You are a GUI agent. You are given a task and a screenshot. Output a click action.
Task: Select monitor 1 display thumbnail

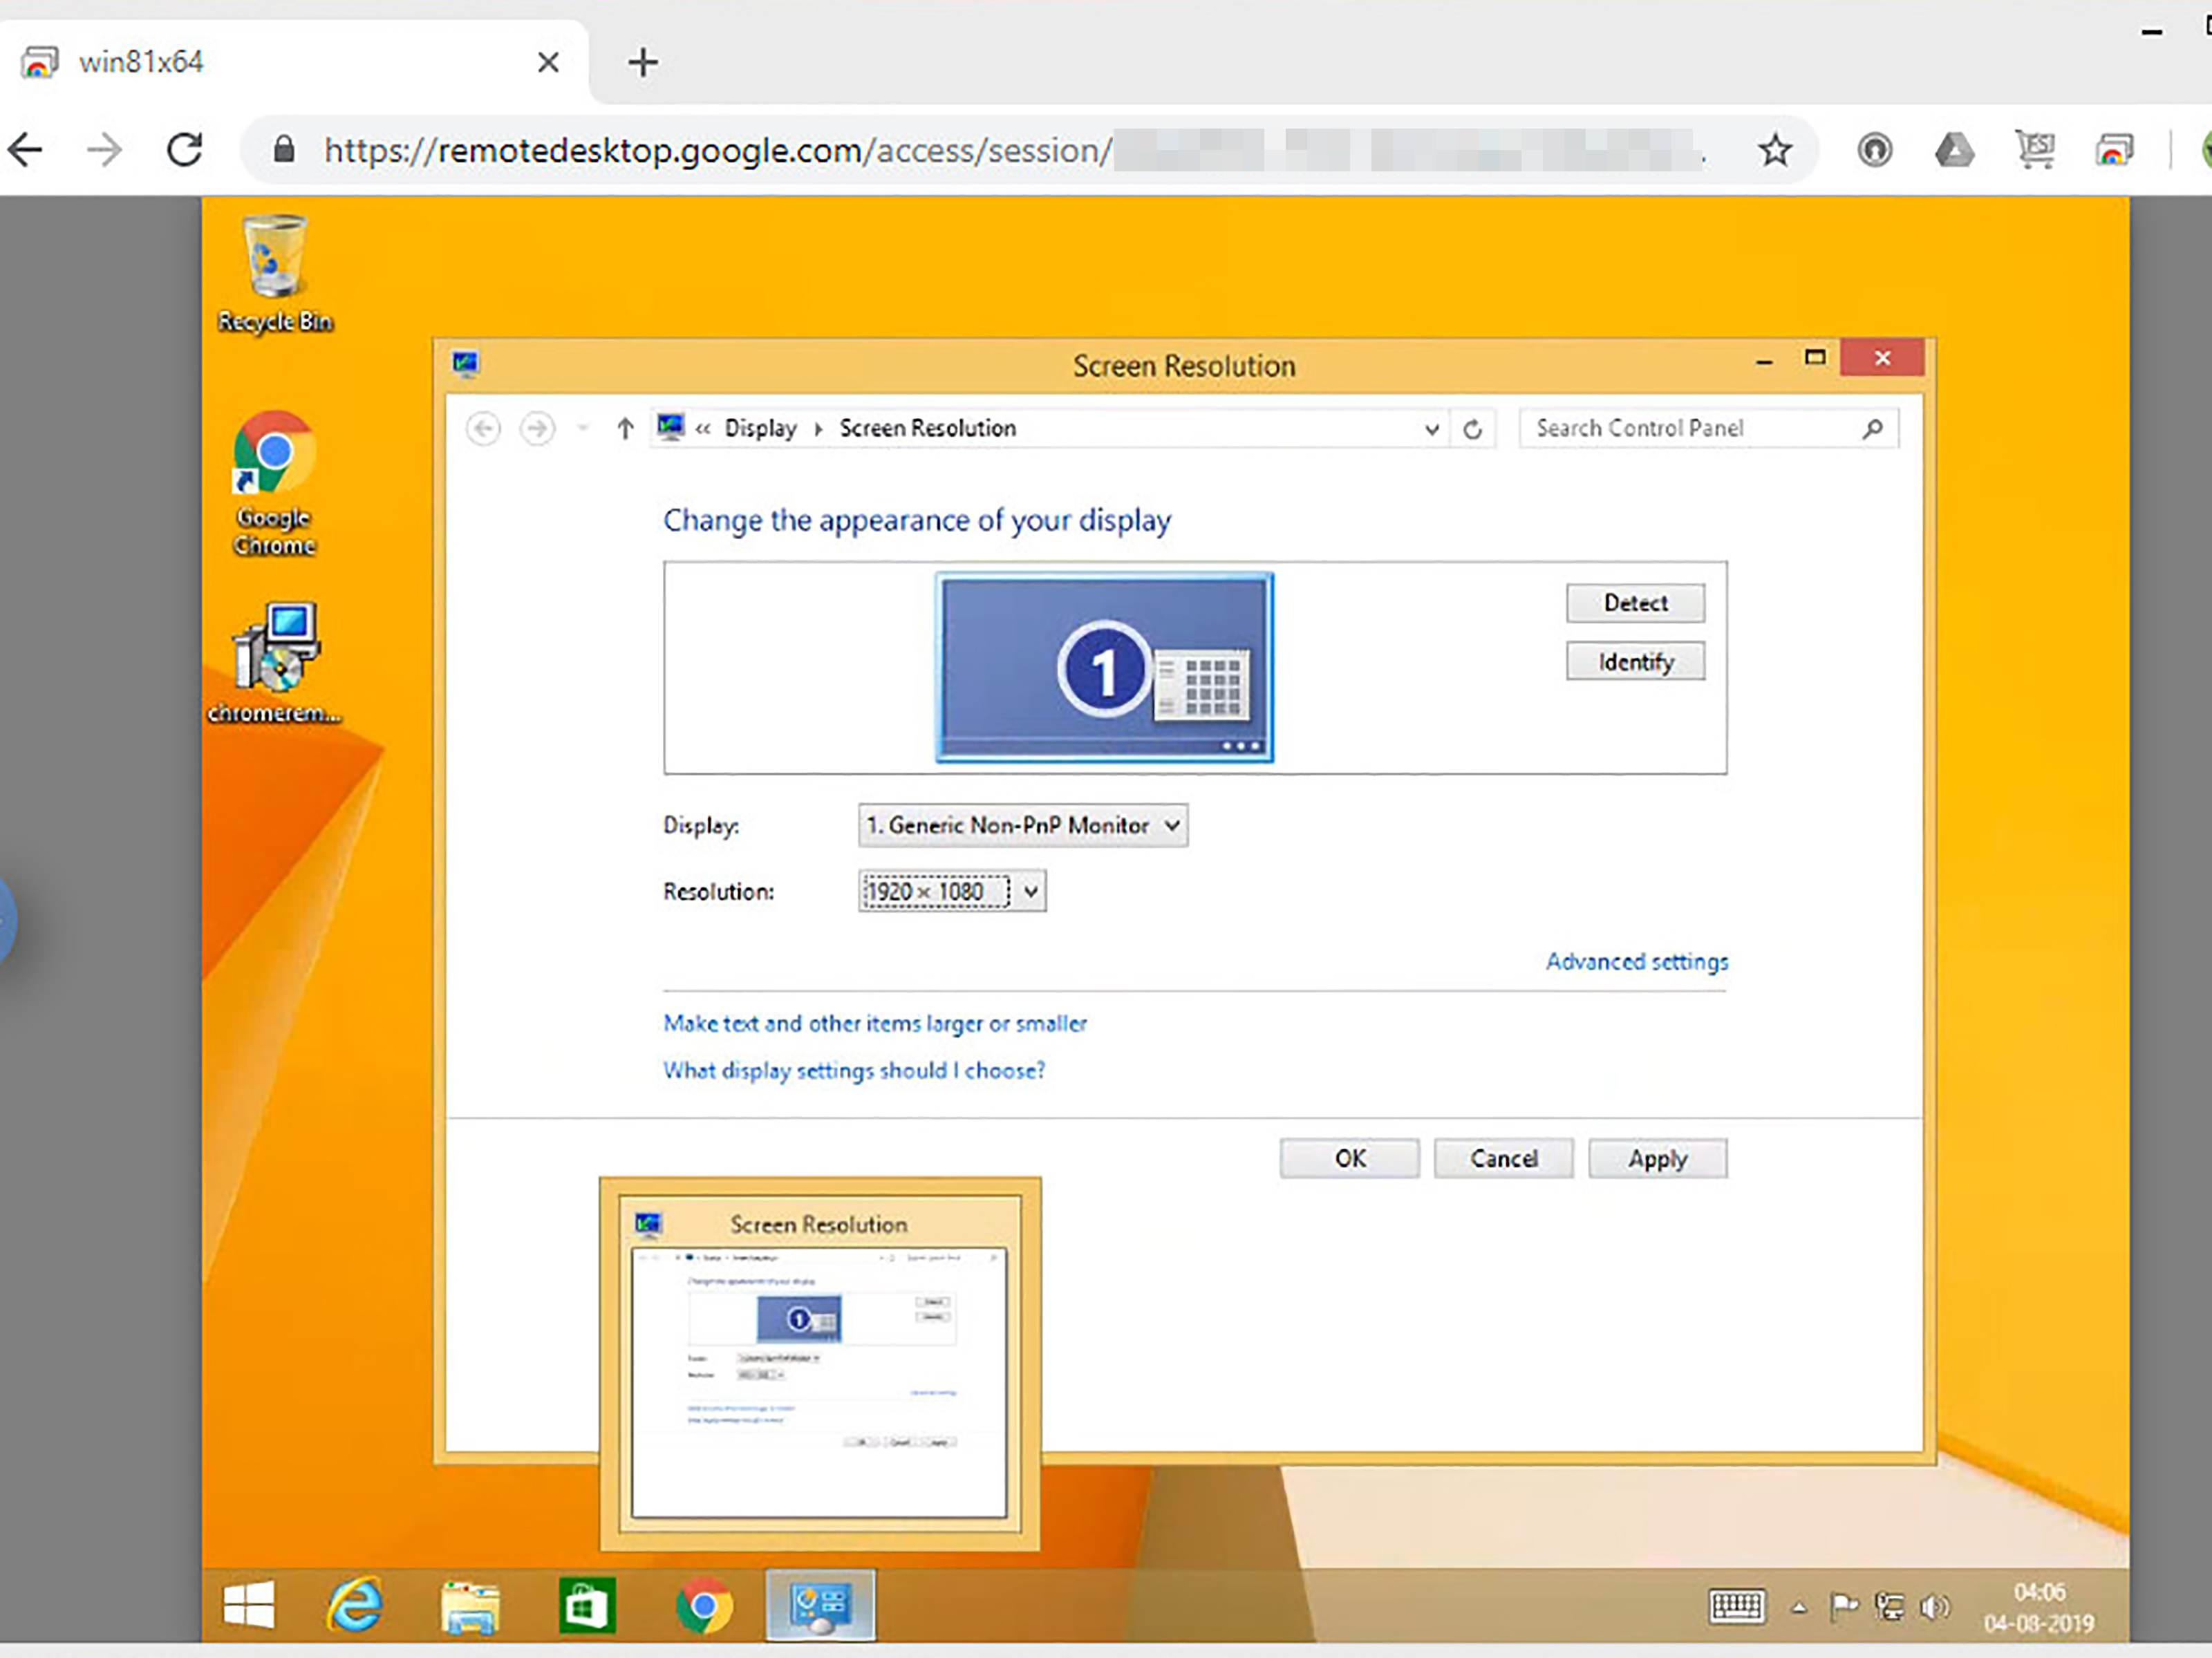pos(1104,668)
